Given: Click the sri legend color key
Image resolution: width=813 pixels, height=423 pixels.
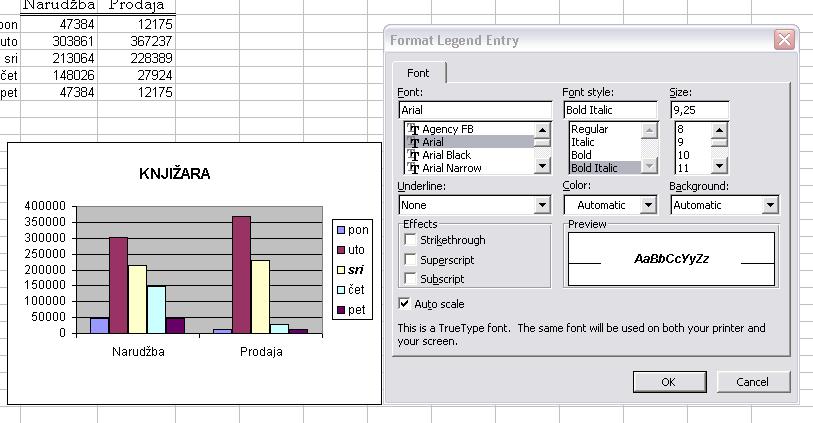Looking at the screenshot, I should point(341,270).
